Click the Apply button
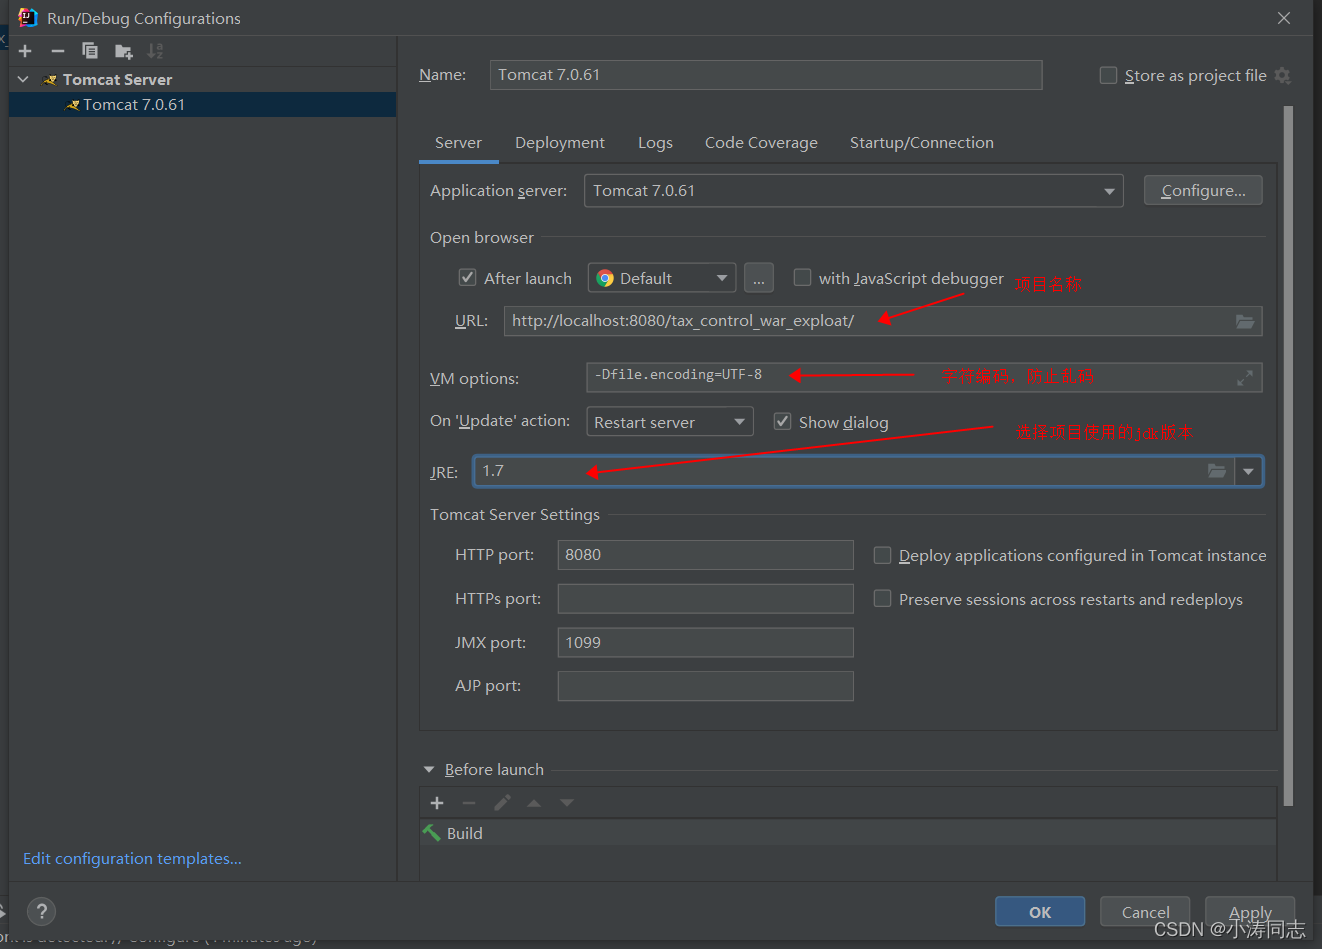 pos(1250,912)
